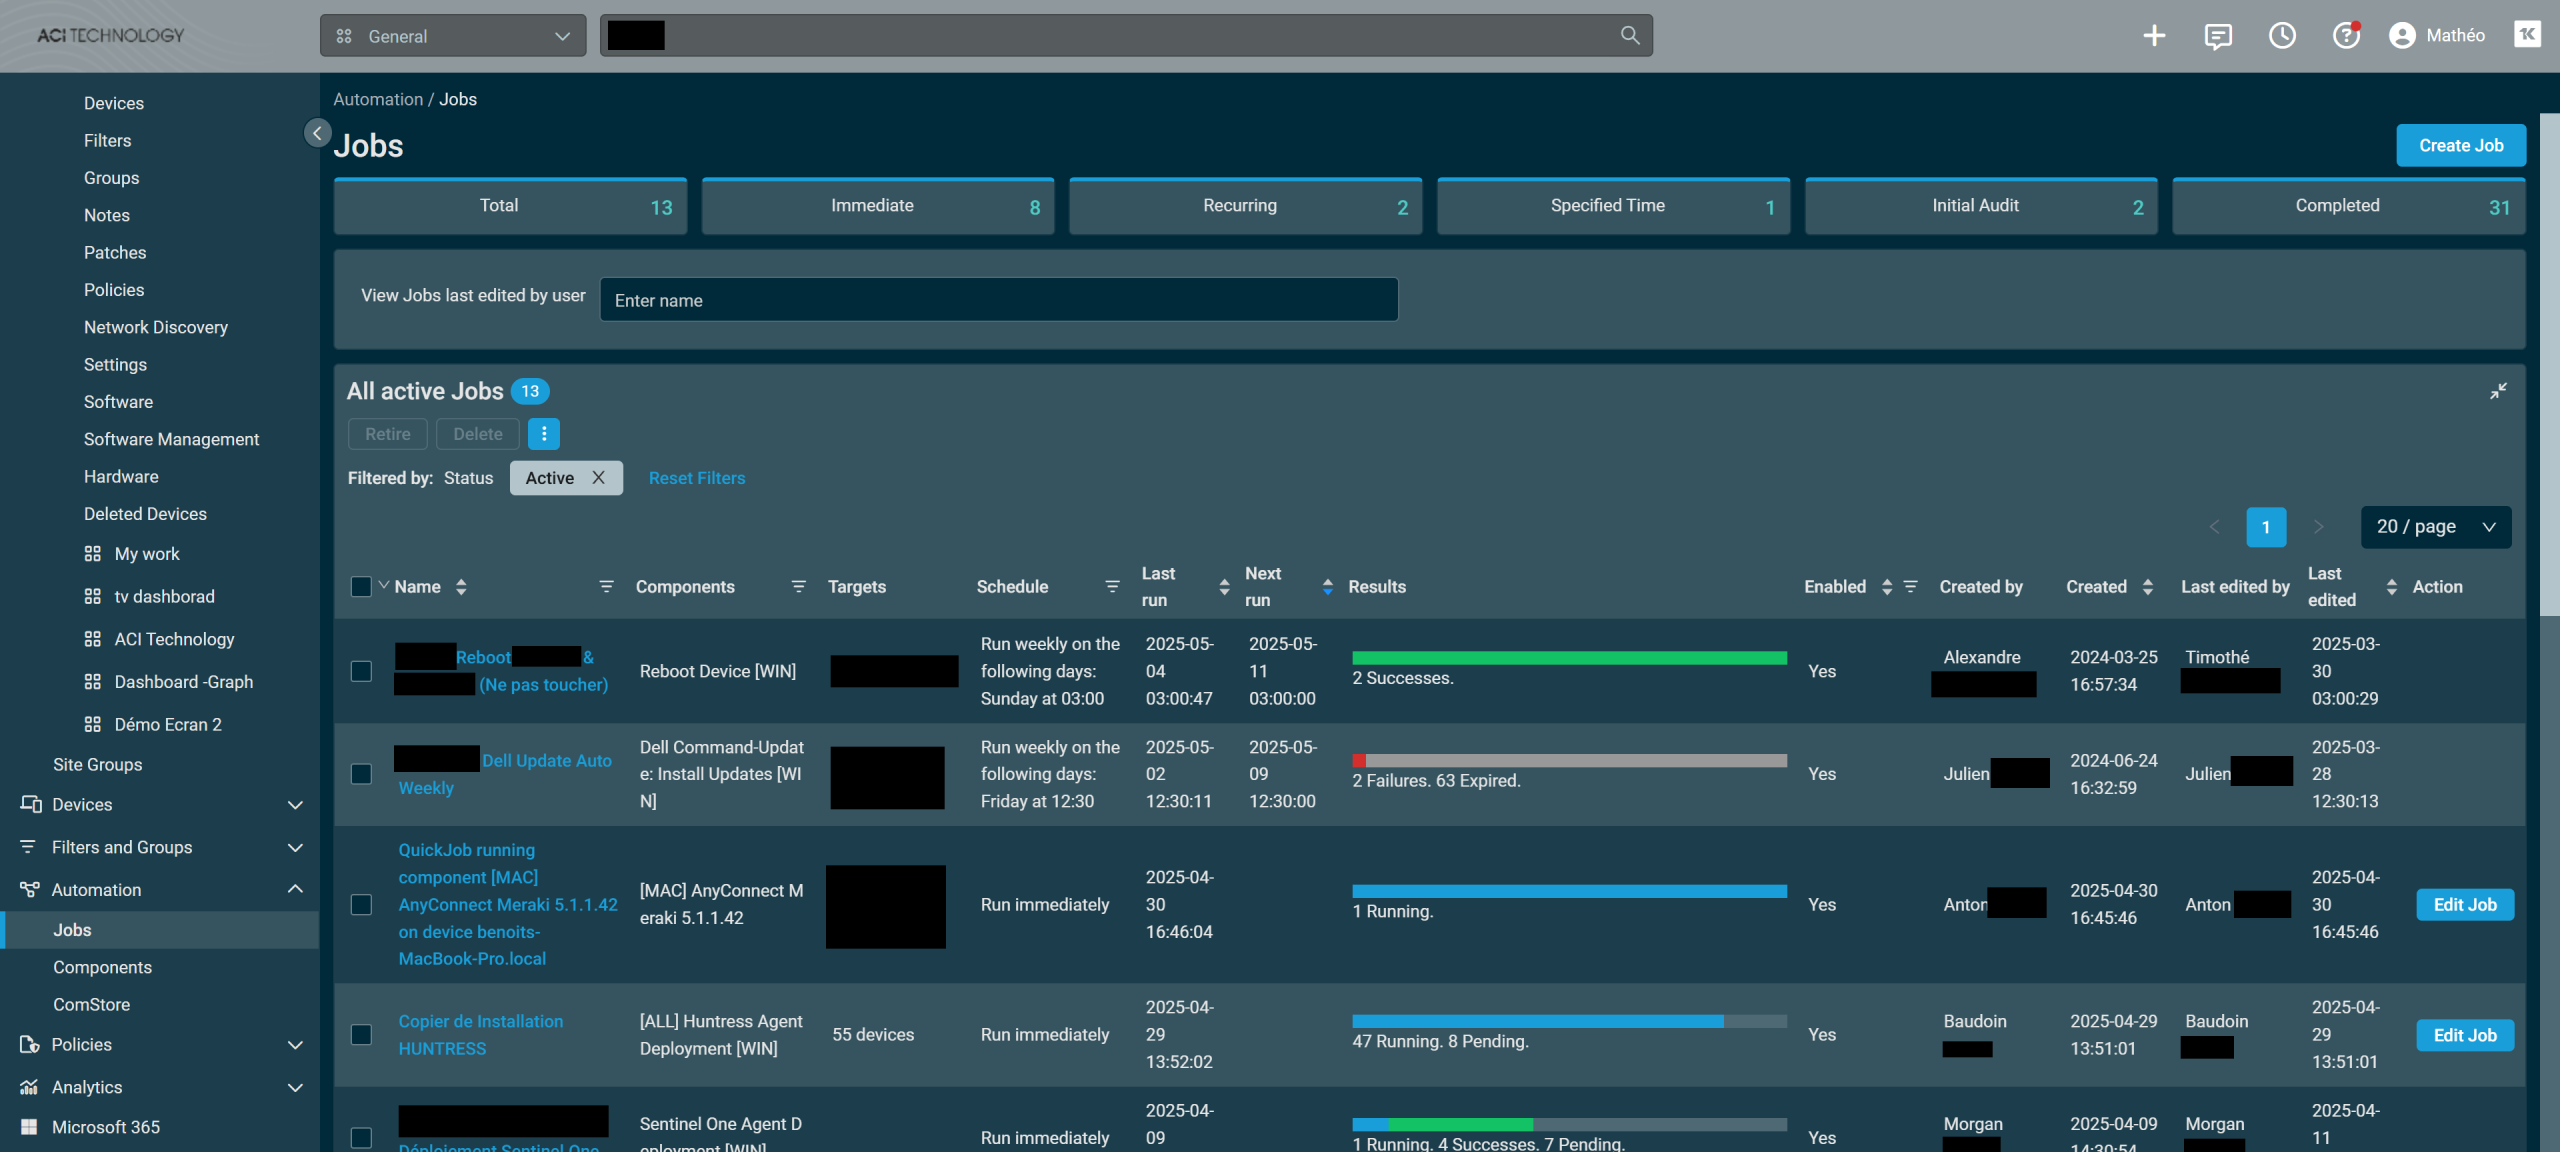Viewport: 2560px width, 1152px height.
Task: Open Network Discovery in the sidebar
Action: pyautogui.click(x=156, y=328)
